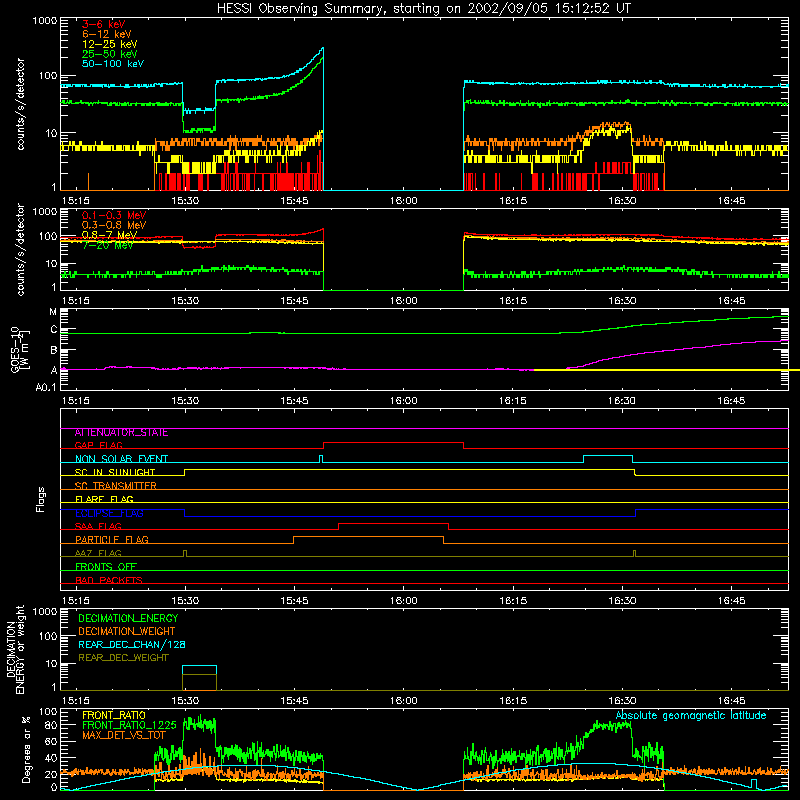This screenshot has height=800, width=800.
Task: Pick the "NON_SOLAR_EVENT" flag label
Action: click(121, 459)
